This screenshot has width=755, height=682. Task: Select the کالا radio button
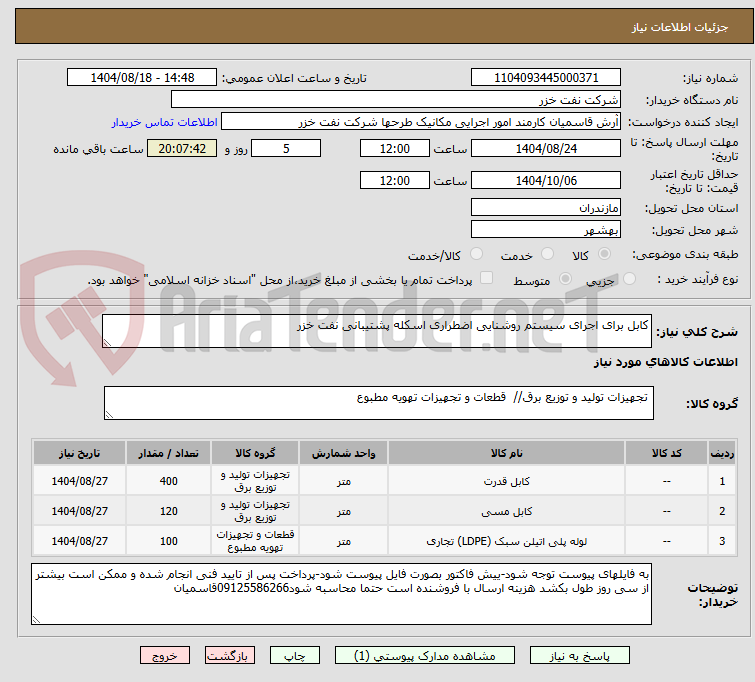tap(604, 253)
